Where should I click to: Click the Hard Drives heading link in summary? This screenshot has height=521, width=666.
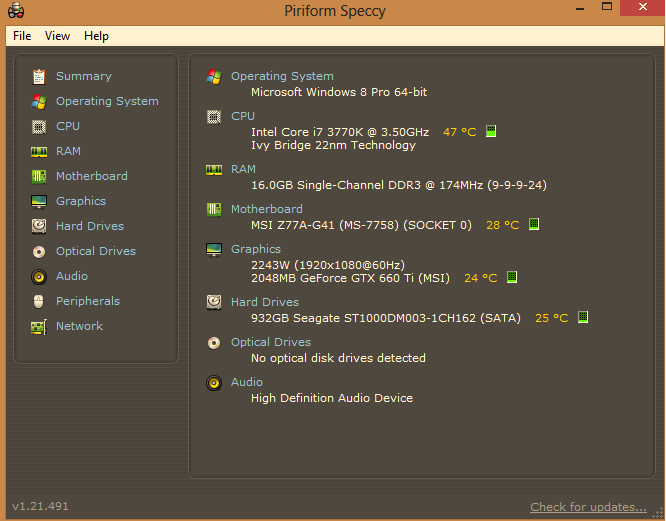(265, 302)
